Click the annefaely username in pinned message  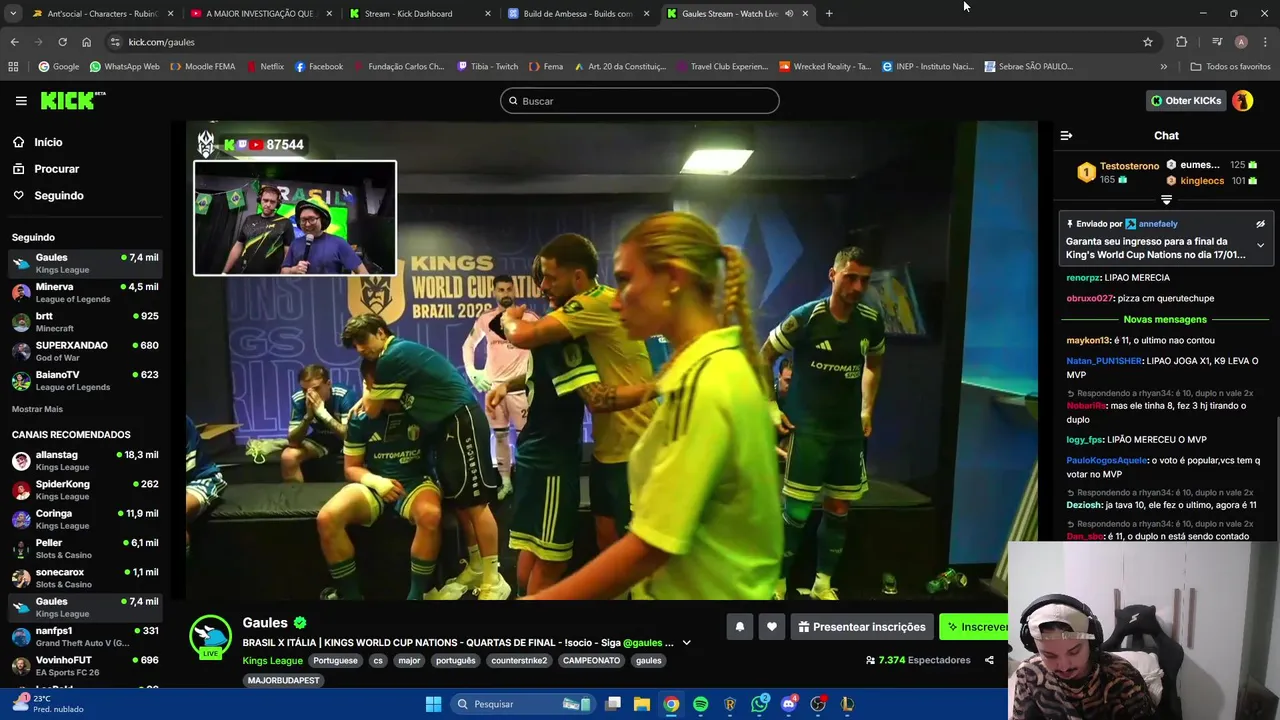click(x=1158, y=224)
